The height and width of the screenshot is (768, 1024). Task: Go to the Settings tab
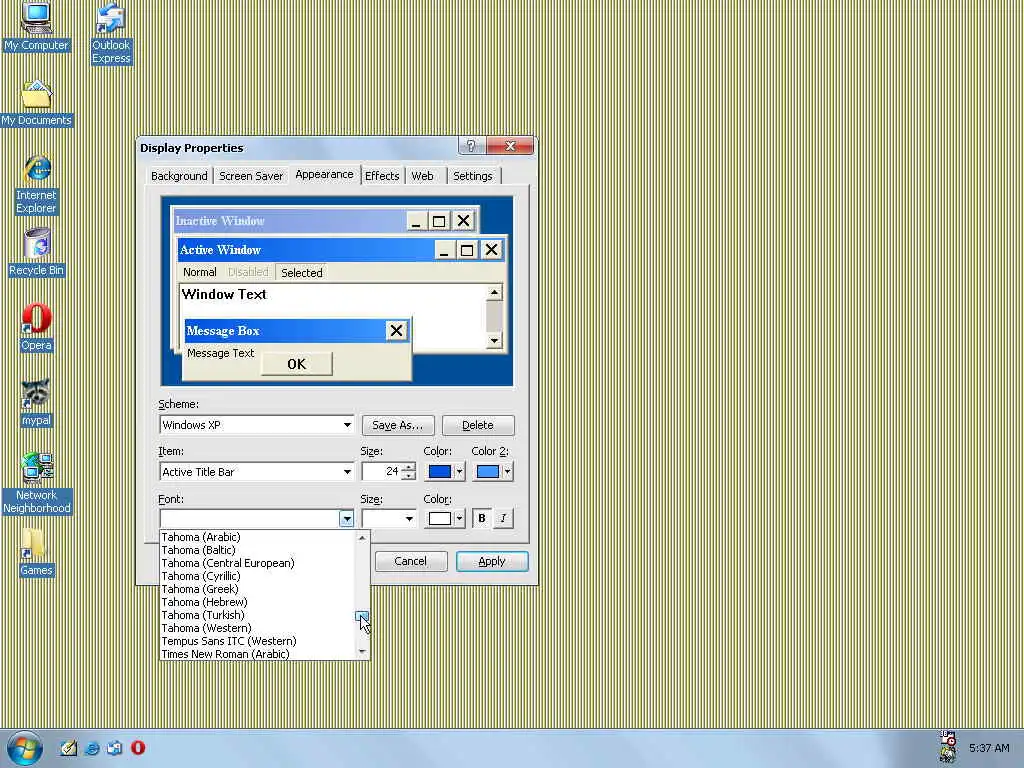pos(473,176)
